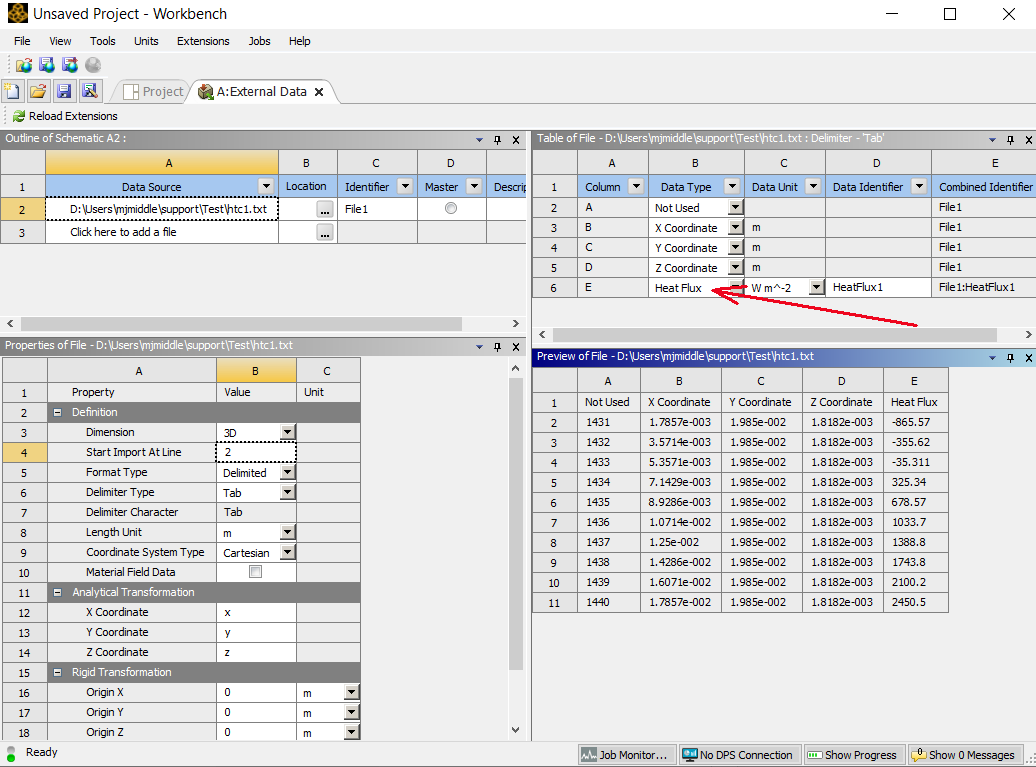Open the View menu

pos(60,41)
